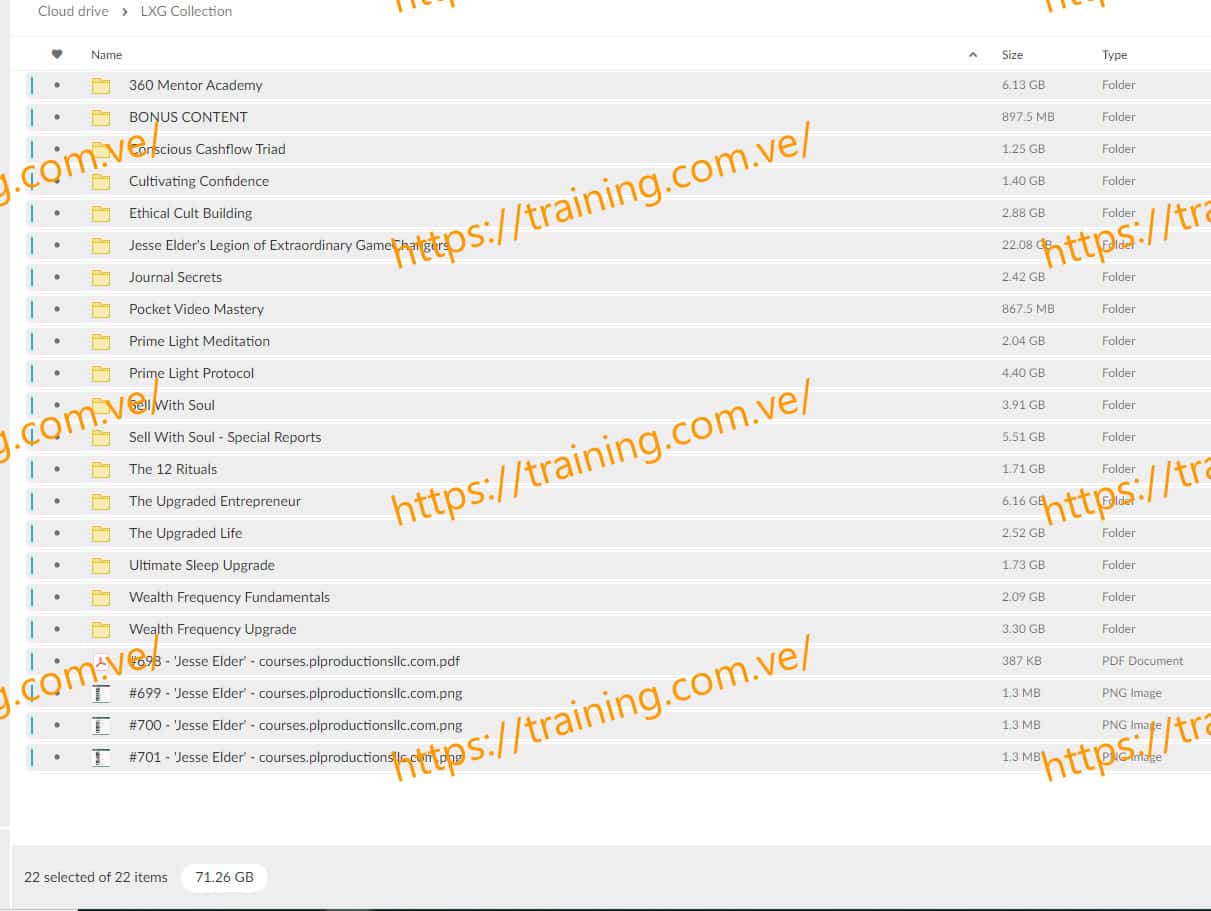Click the BONUS CONTENT folder icon

(x=101, y=118)
